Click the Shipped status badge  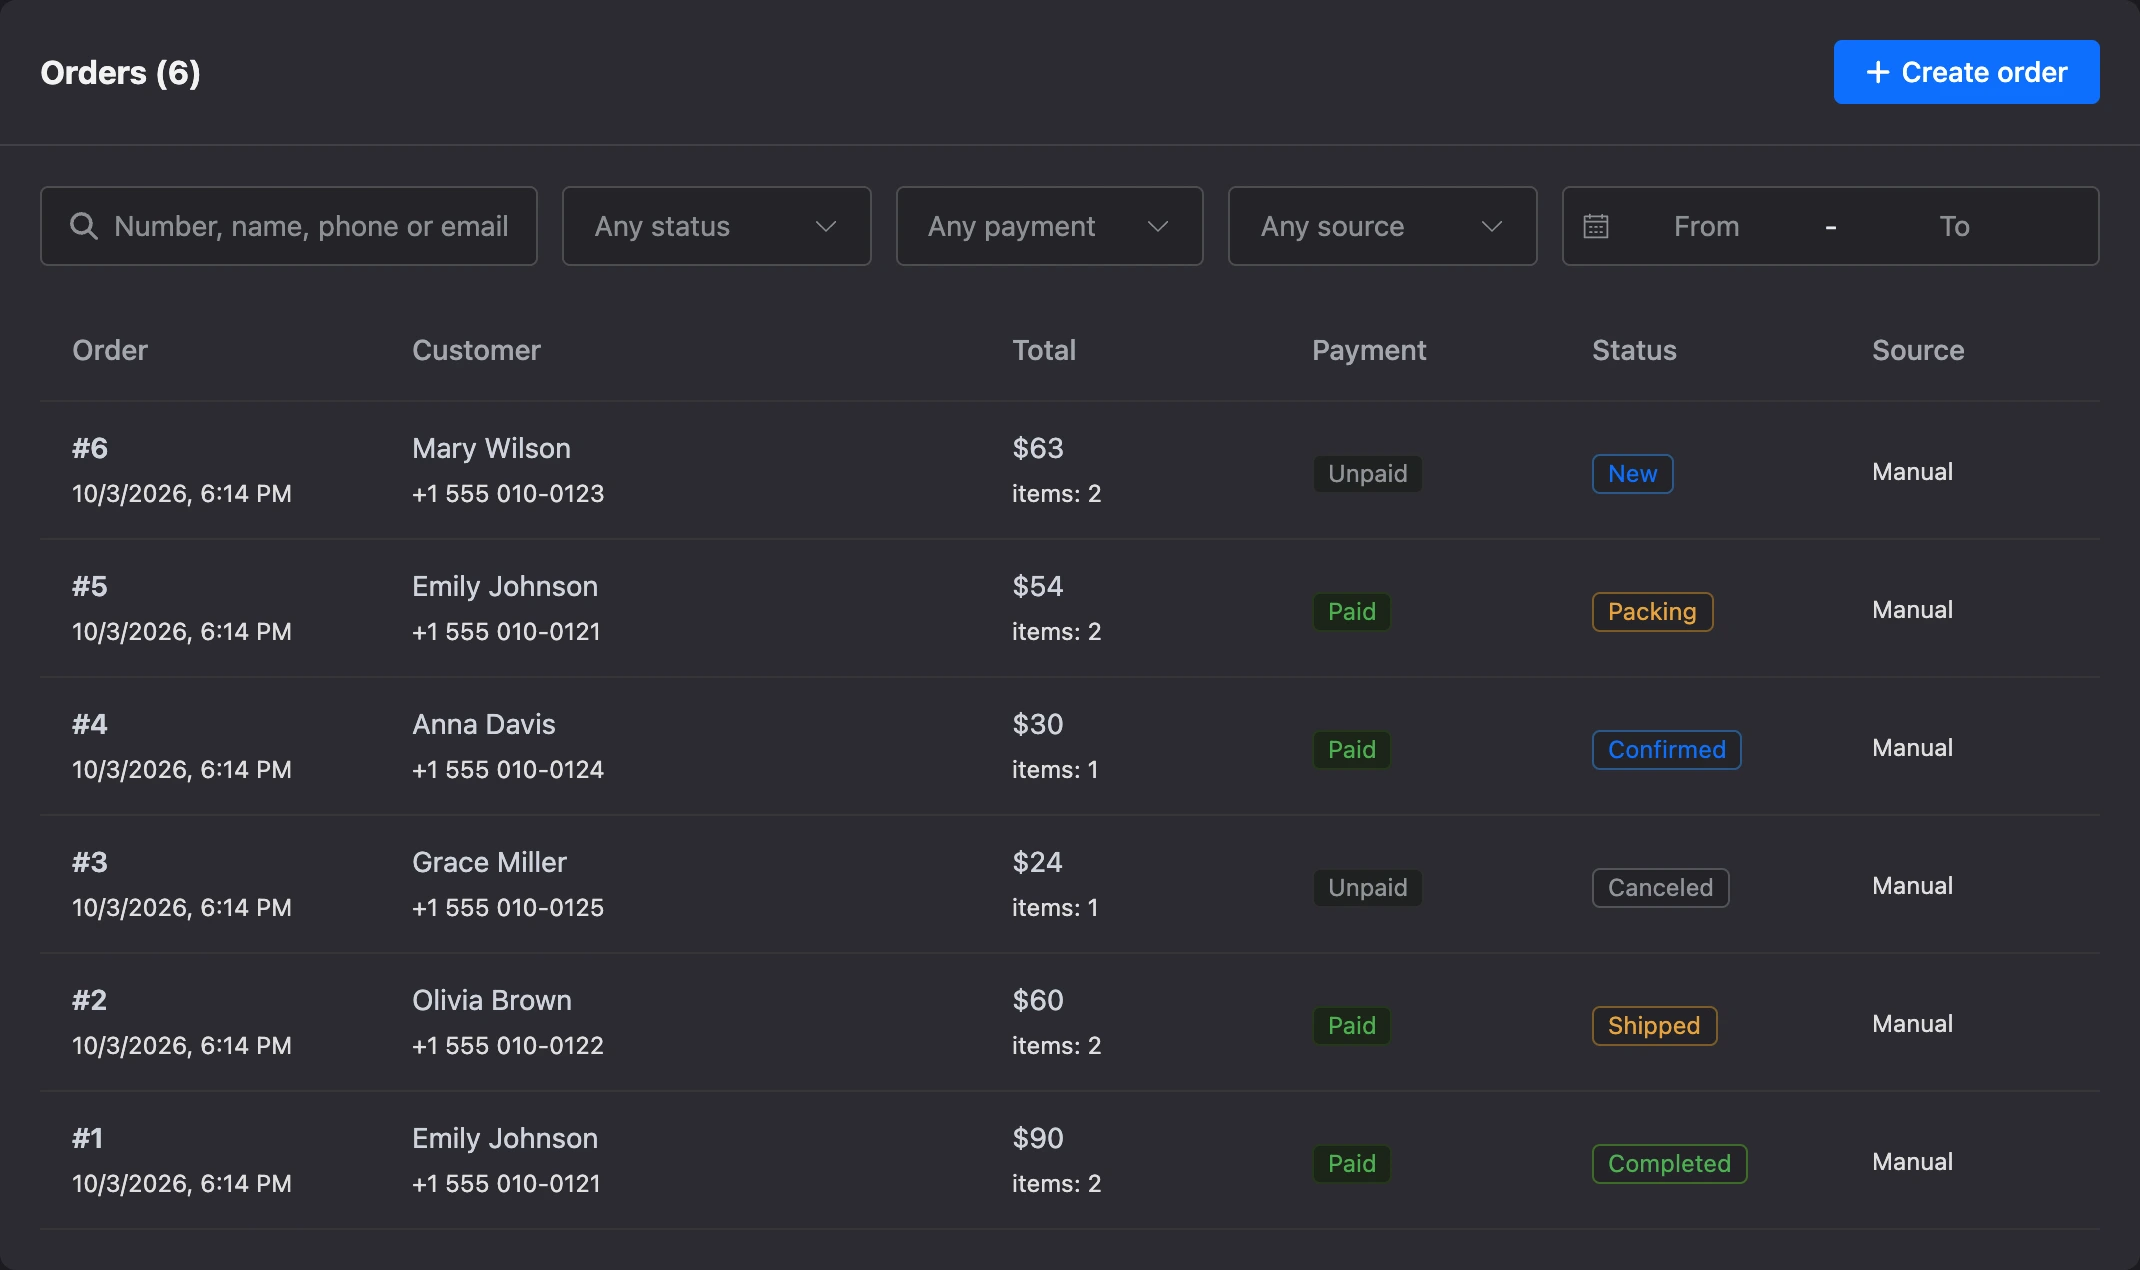point(1654,1026)
